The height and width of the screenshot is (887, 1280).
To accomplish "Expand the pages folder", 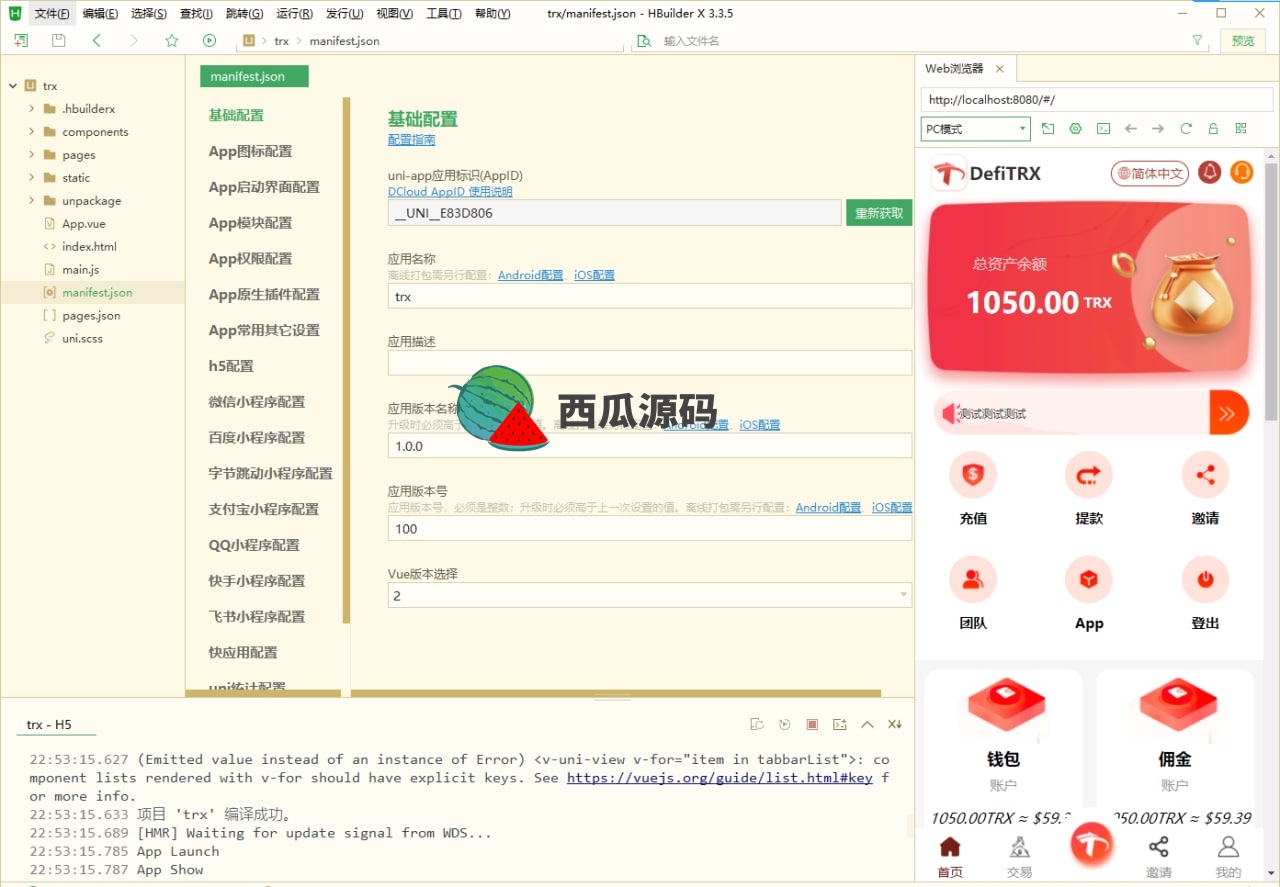I will tap(32, 154).
